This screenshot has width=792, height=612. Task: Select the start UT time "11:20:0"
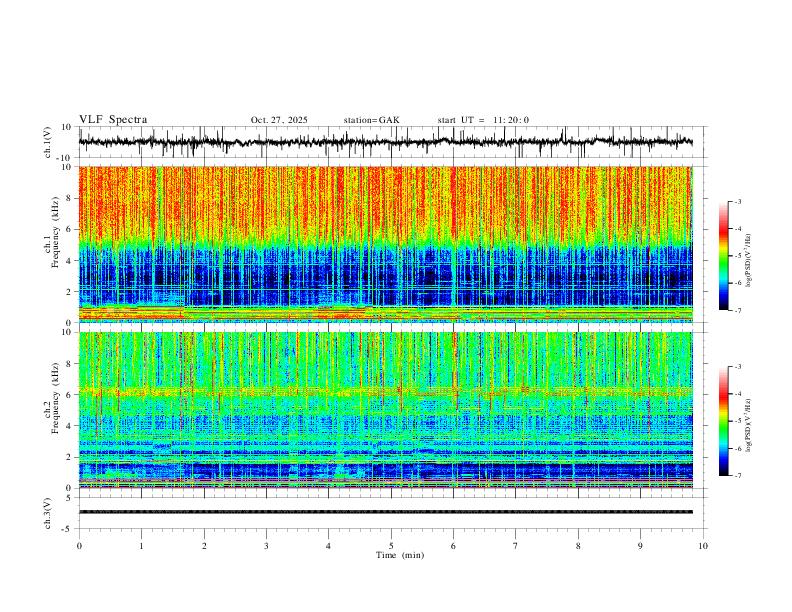coord(511,120)
